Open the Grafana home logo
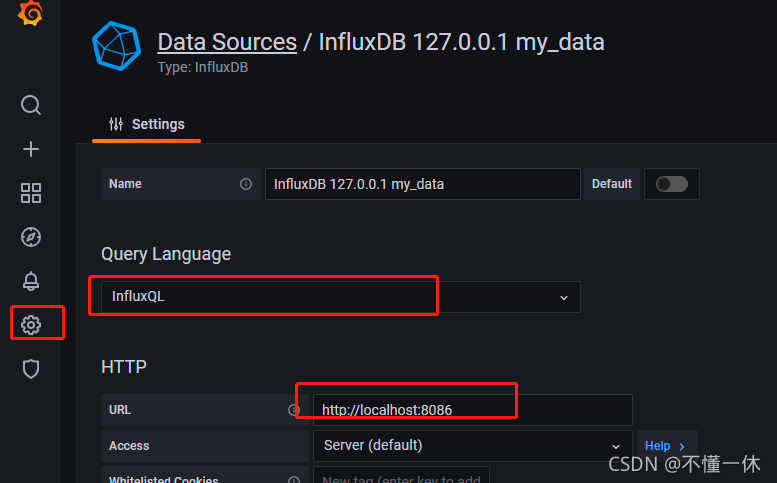Screen dimensions: 777x483 [30, 12]
